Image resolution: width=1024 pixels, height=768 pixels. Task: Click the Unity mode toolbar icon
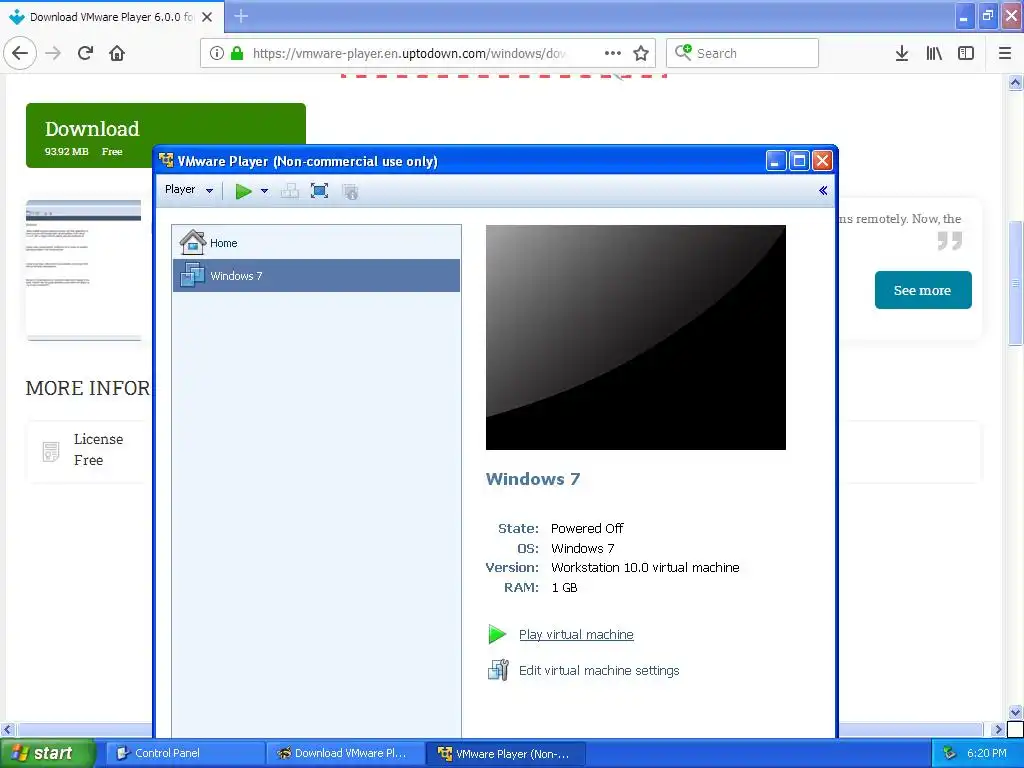click(x=351, y=191)
